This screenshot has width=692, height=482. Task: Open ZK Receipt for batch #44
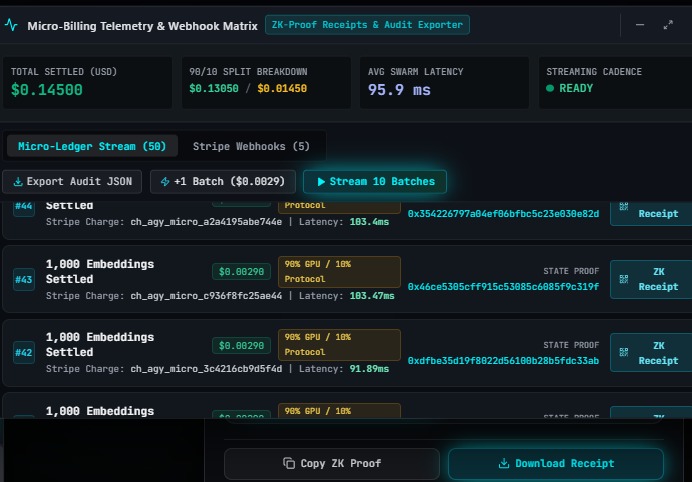click(x=651, y=213)
